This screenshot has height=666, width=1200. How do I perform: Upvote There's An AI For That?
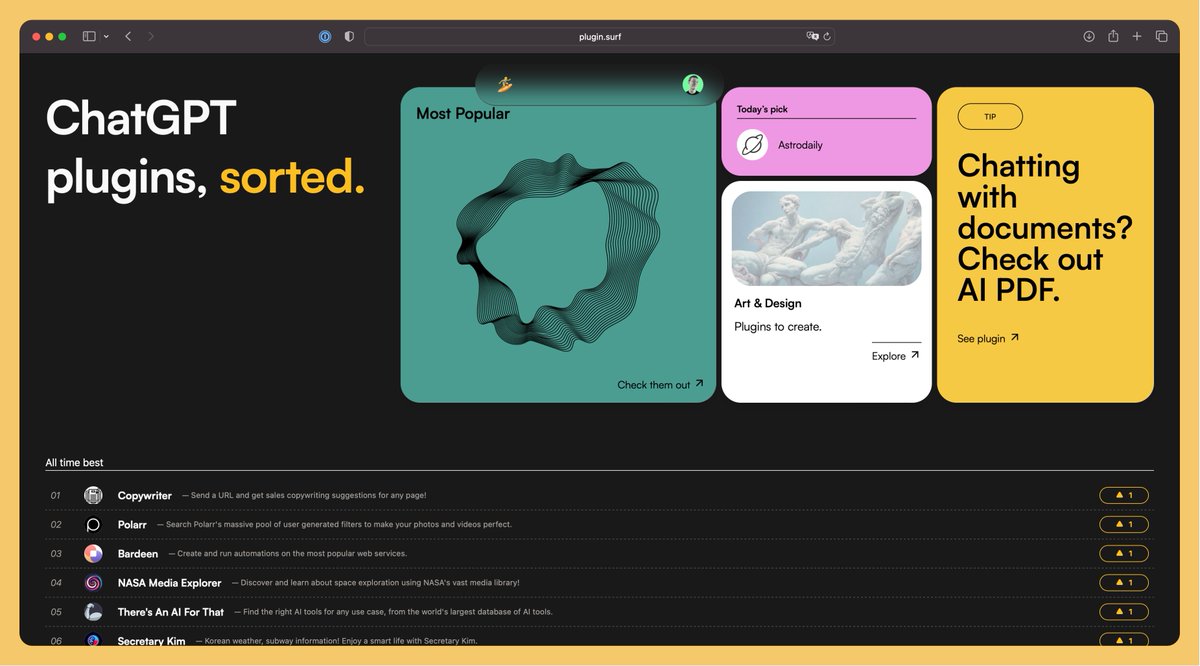pos(1124,611)
